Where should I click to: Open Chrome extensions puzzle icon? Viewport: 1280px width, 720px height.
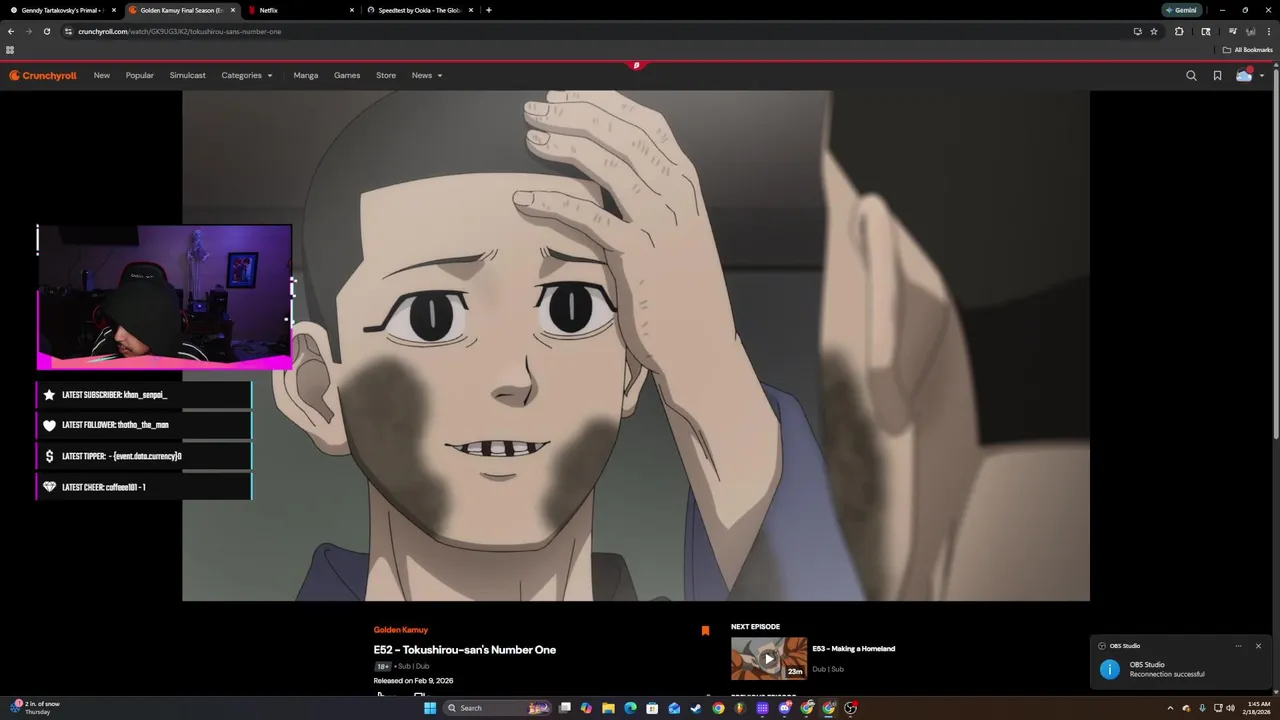tap(1179, 31)
